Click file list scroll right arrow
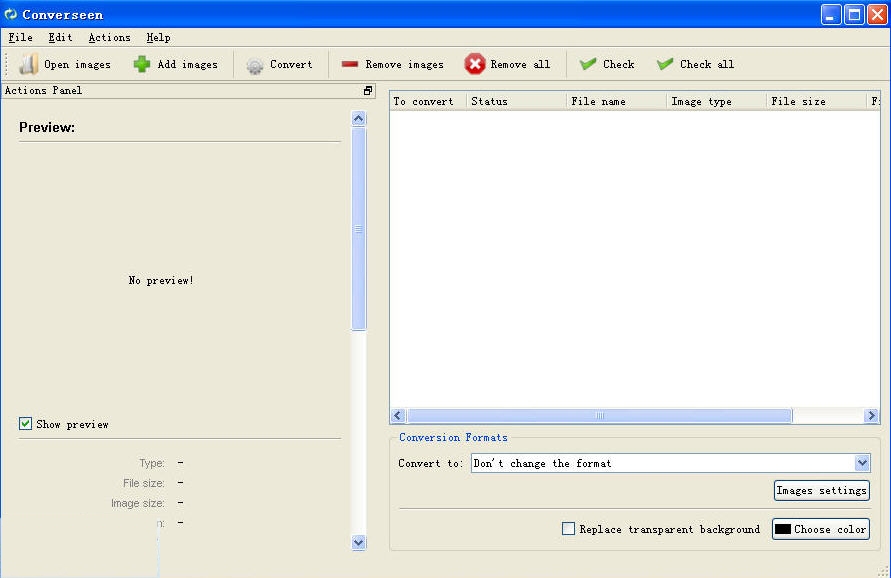Viewport: 891px width, 578px height. coord(871,416)
